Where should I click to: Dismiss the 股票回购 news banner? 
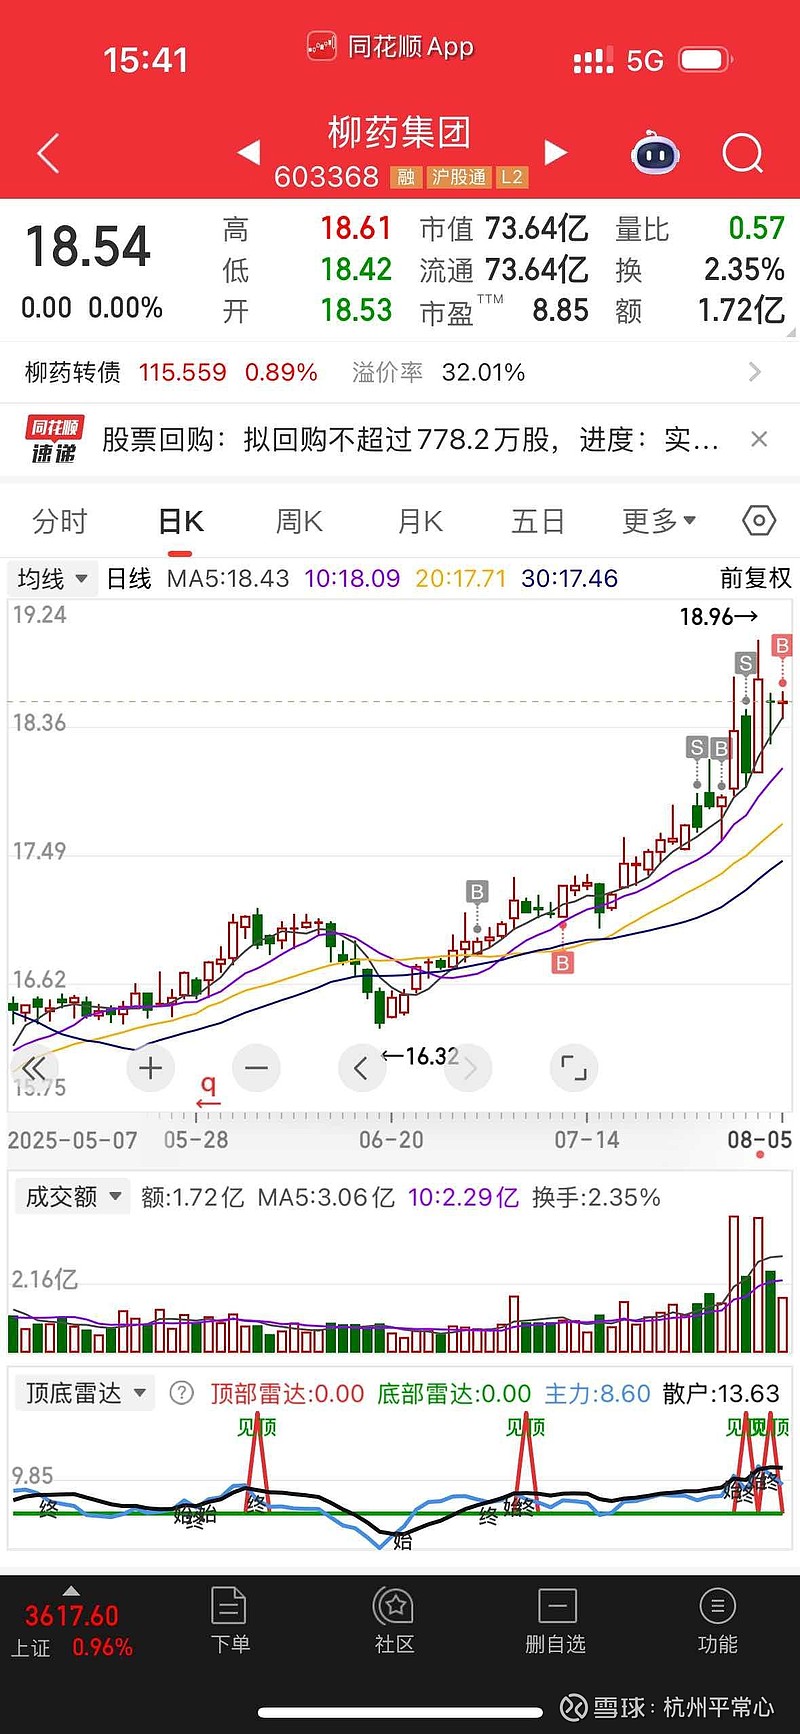(759, 439)
